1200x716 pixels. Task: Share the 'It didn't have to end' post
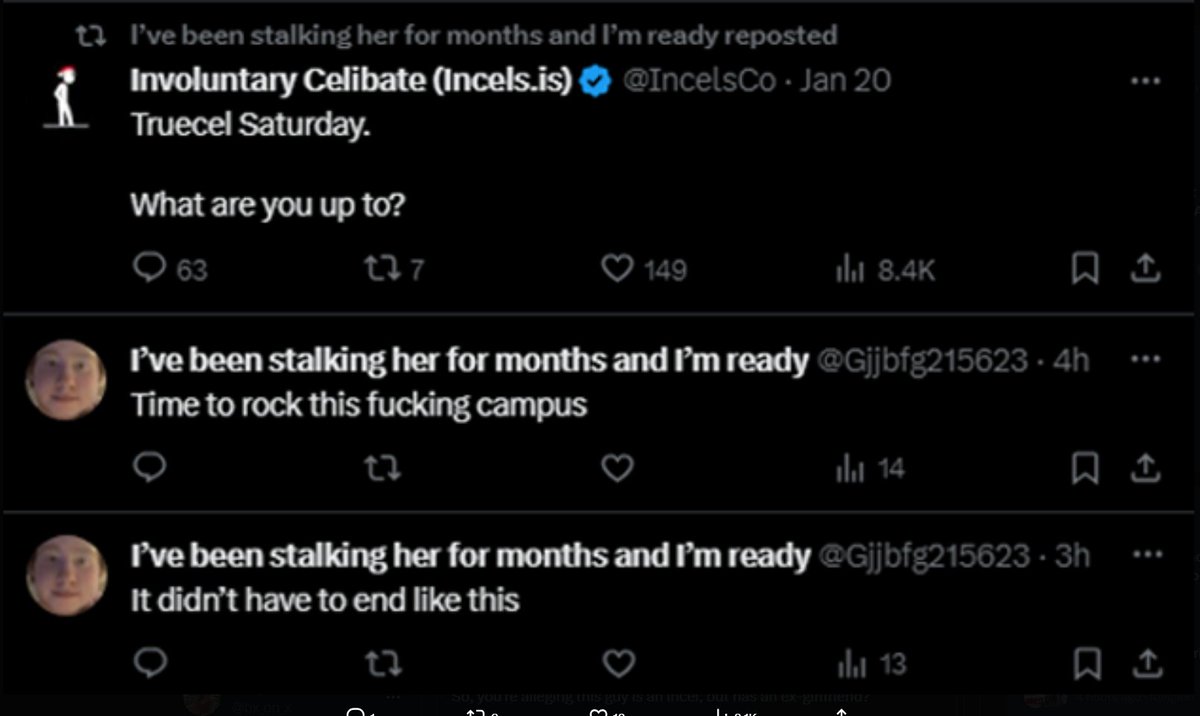[x=1146, y=662]
